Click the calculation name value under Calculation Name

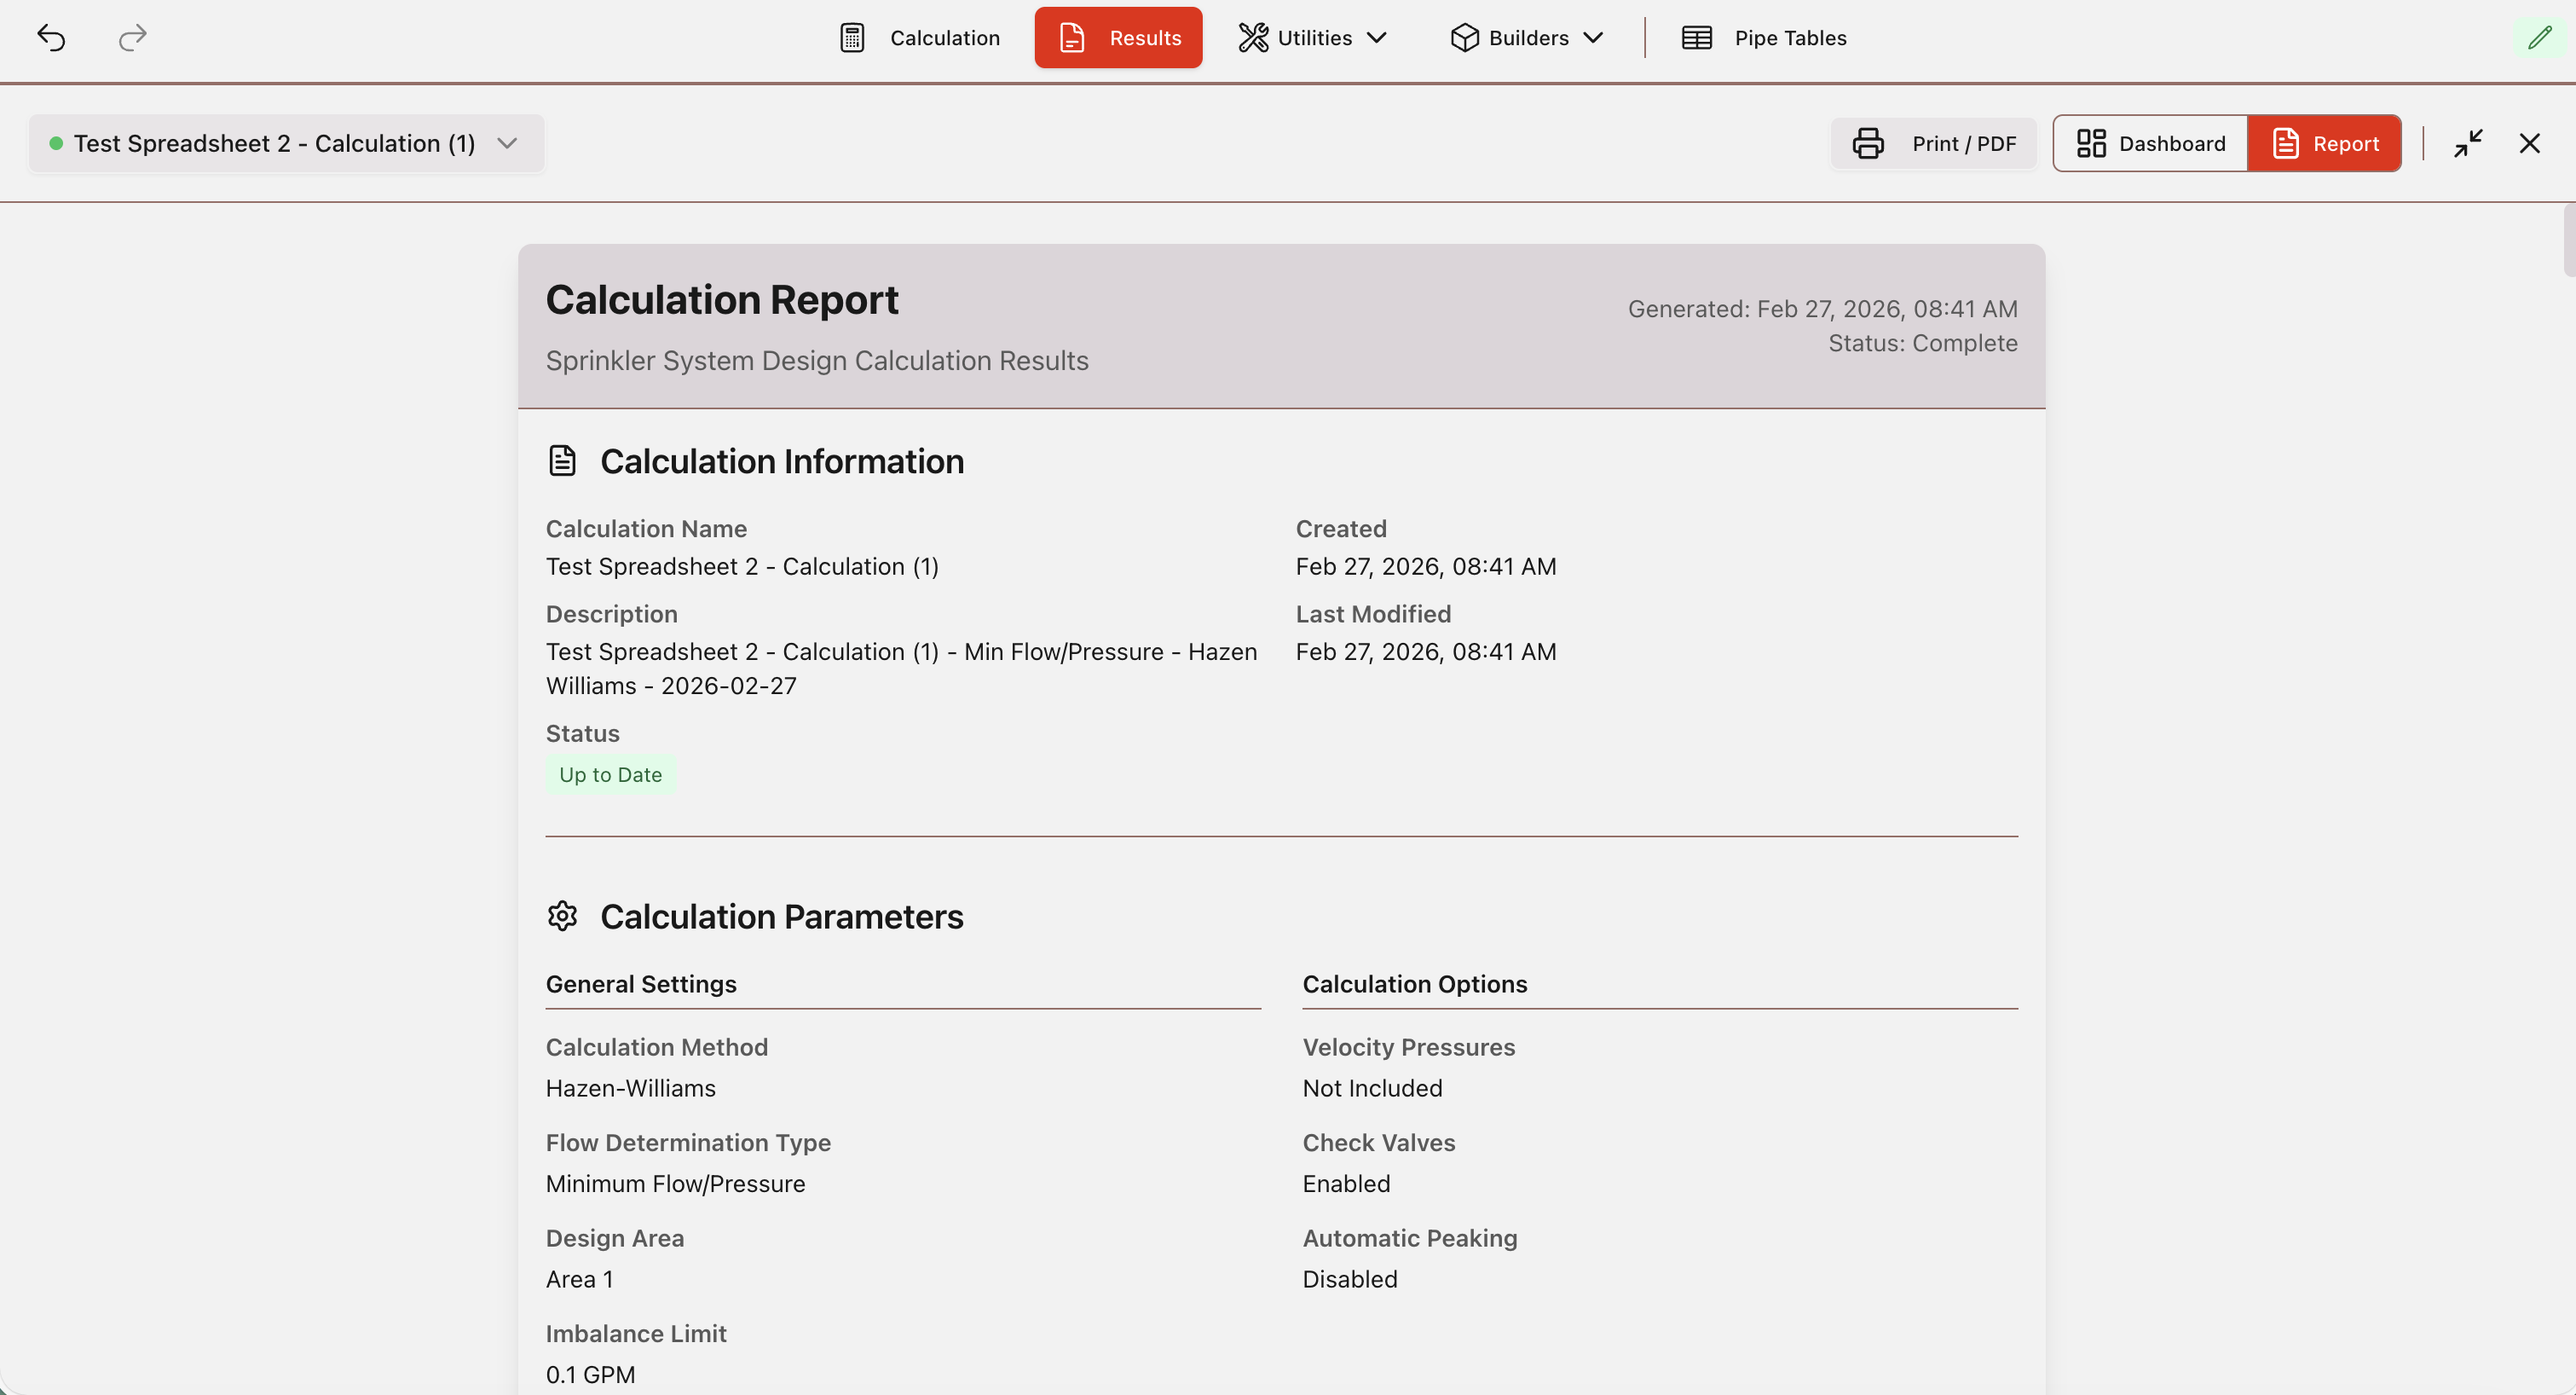tap(742, 566)
